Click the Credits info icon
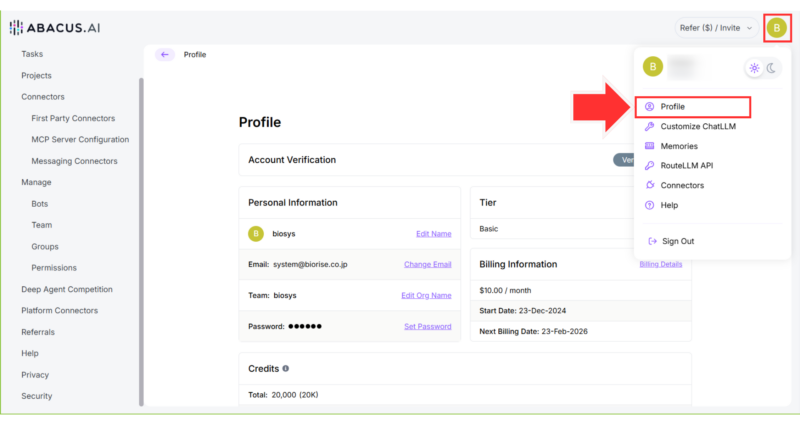 tap(286, 369)
